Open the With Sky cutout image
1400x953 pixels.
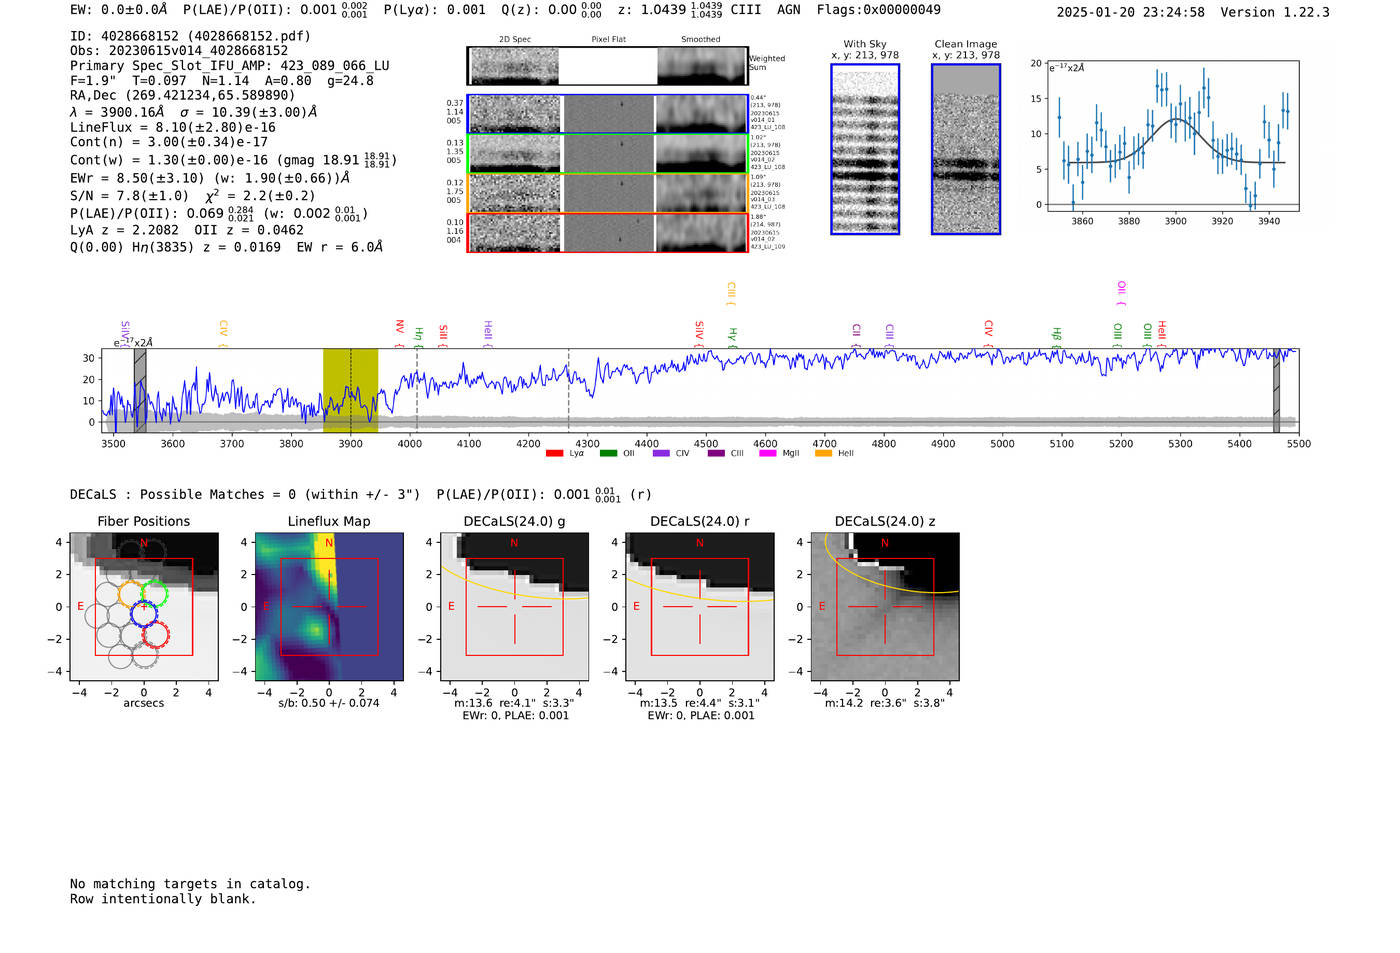865,149
